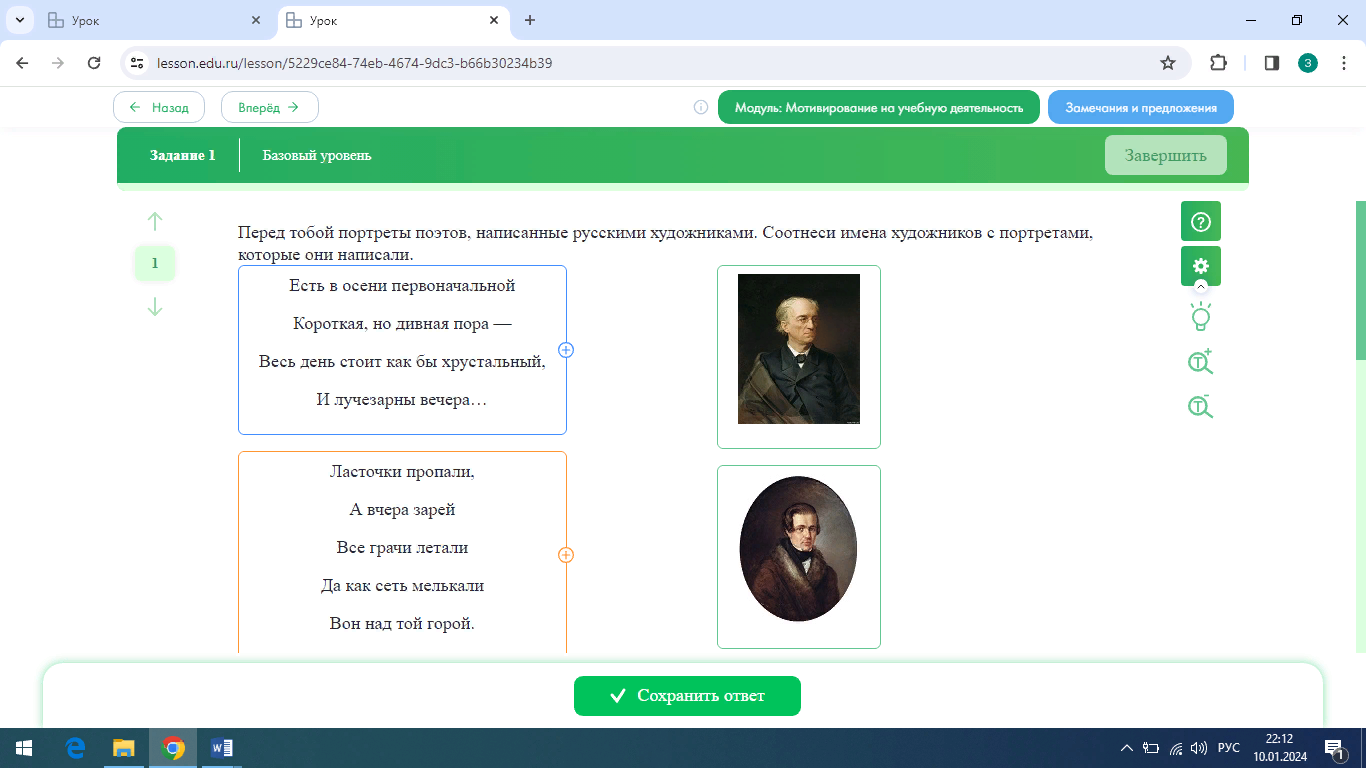Select task number 1 marker
This screenshot has width=1366, height=768.
pyautogui.click(x=155, y=264)
